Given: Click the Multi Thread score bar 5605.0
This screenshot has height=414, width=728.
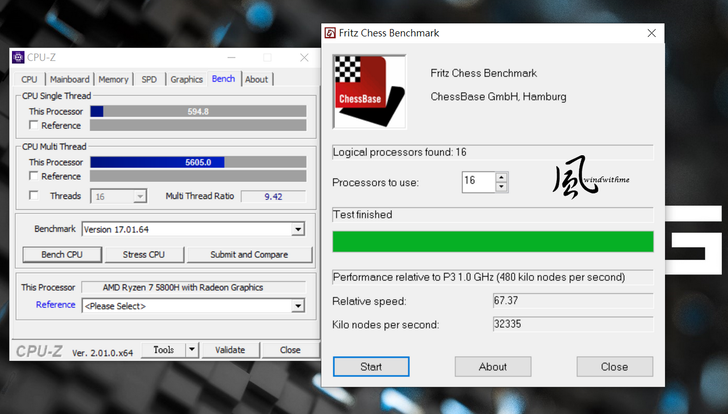Looking at the screenshot, I should point(198,162).
